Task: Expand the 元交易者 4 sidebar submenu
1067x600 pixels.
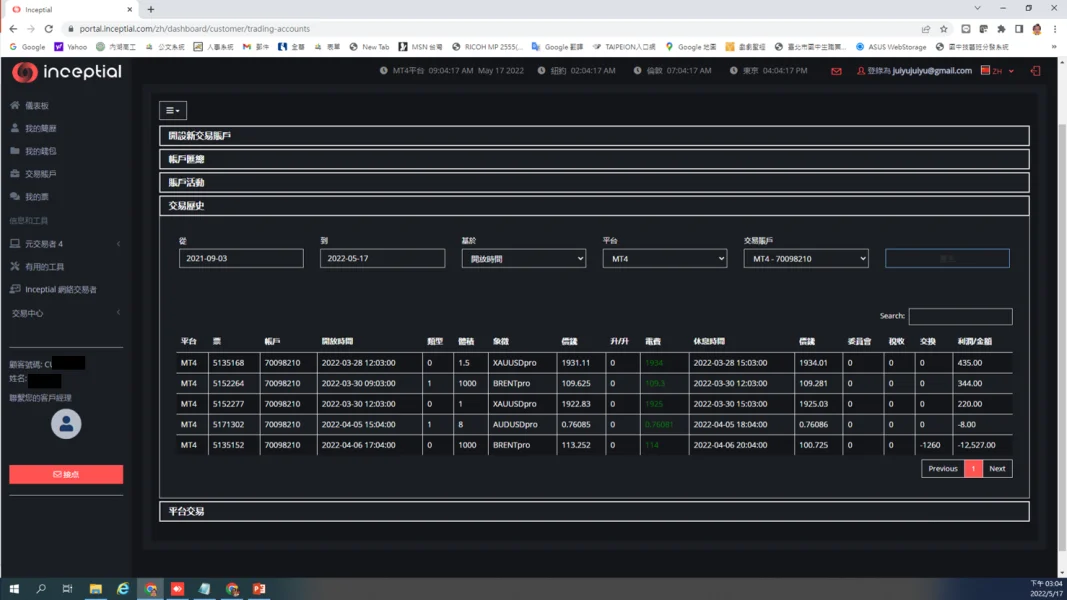Action: 65,244
